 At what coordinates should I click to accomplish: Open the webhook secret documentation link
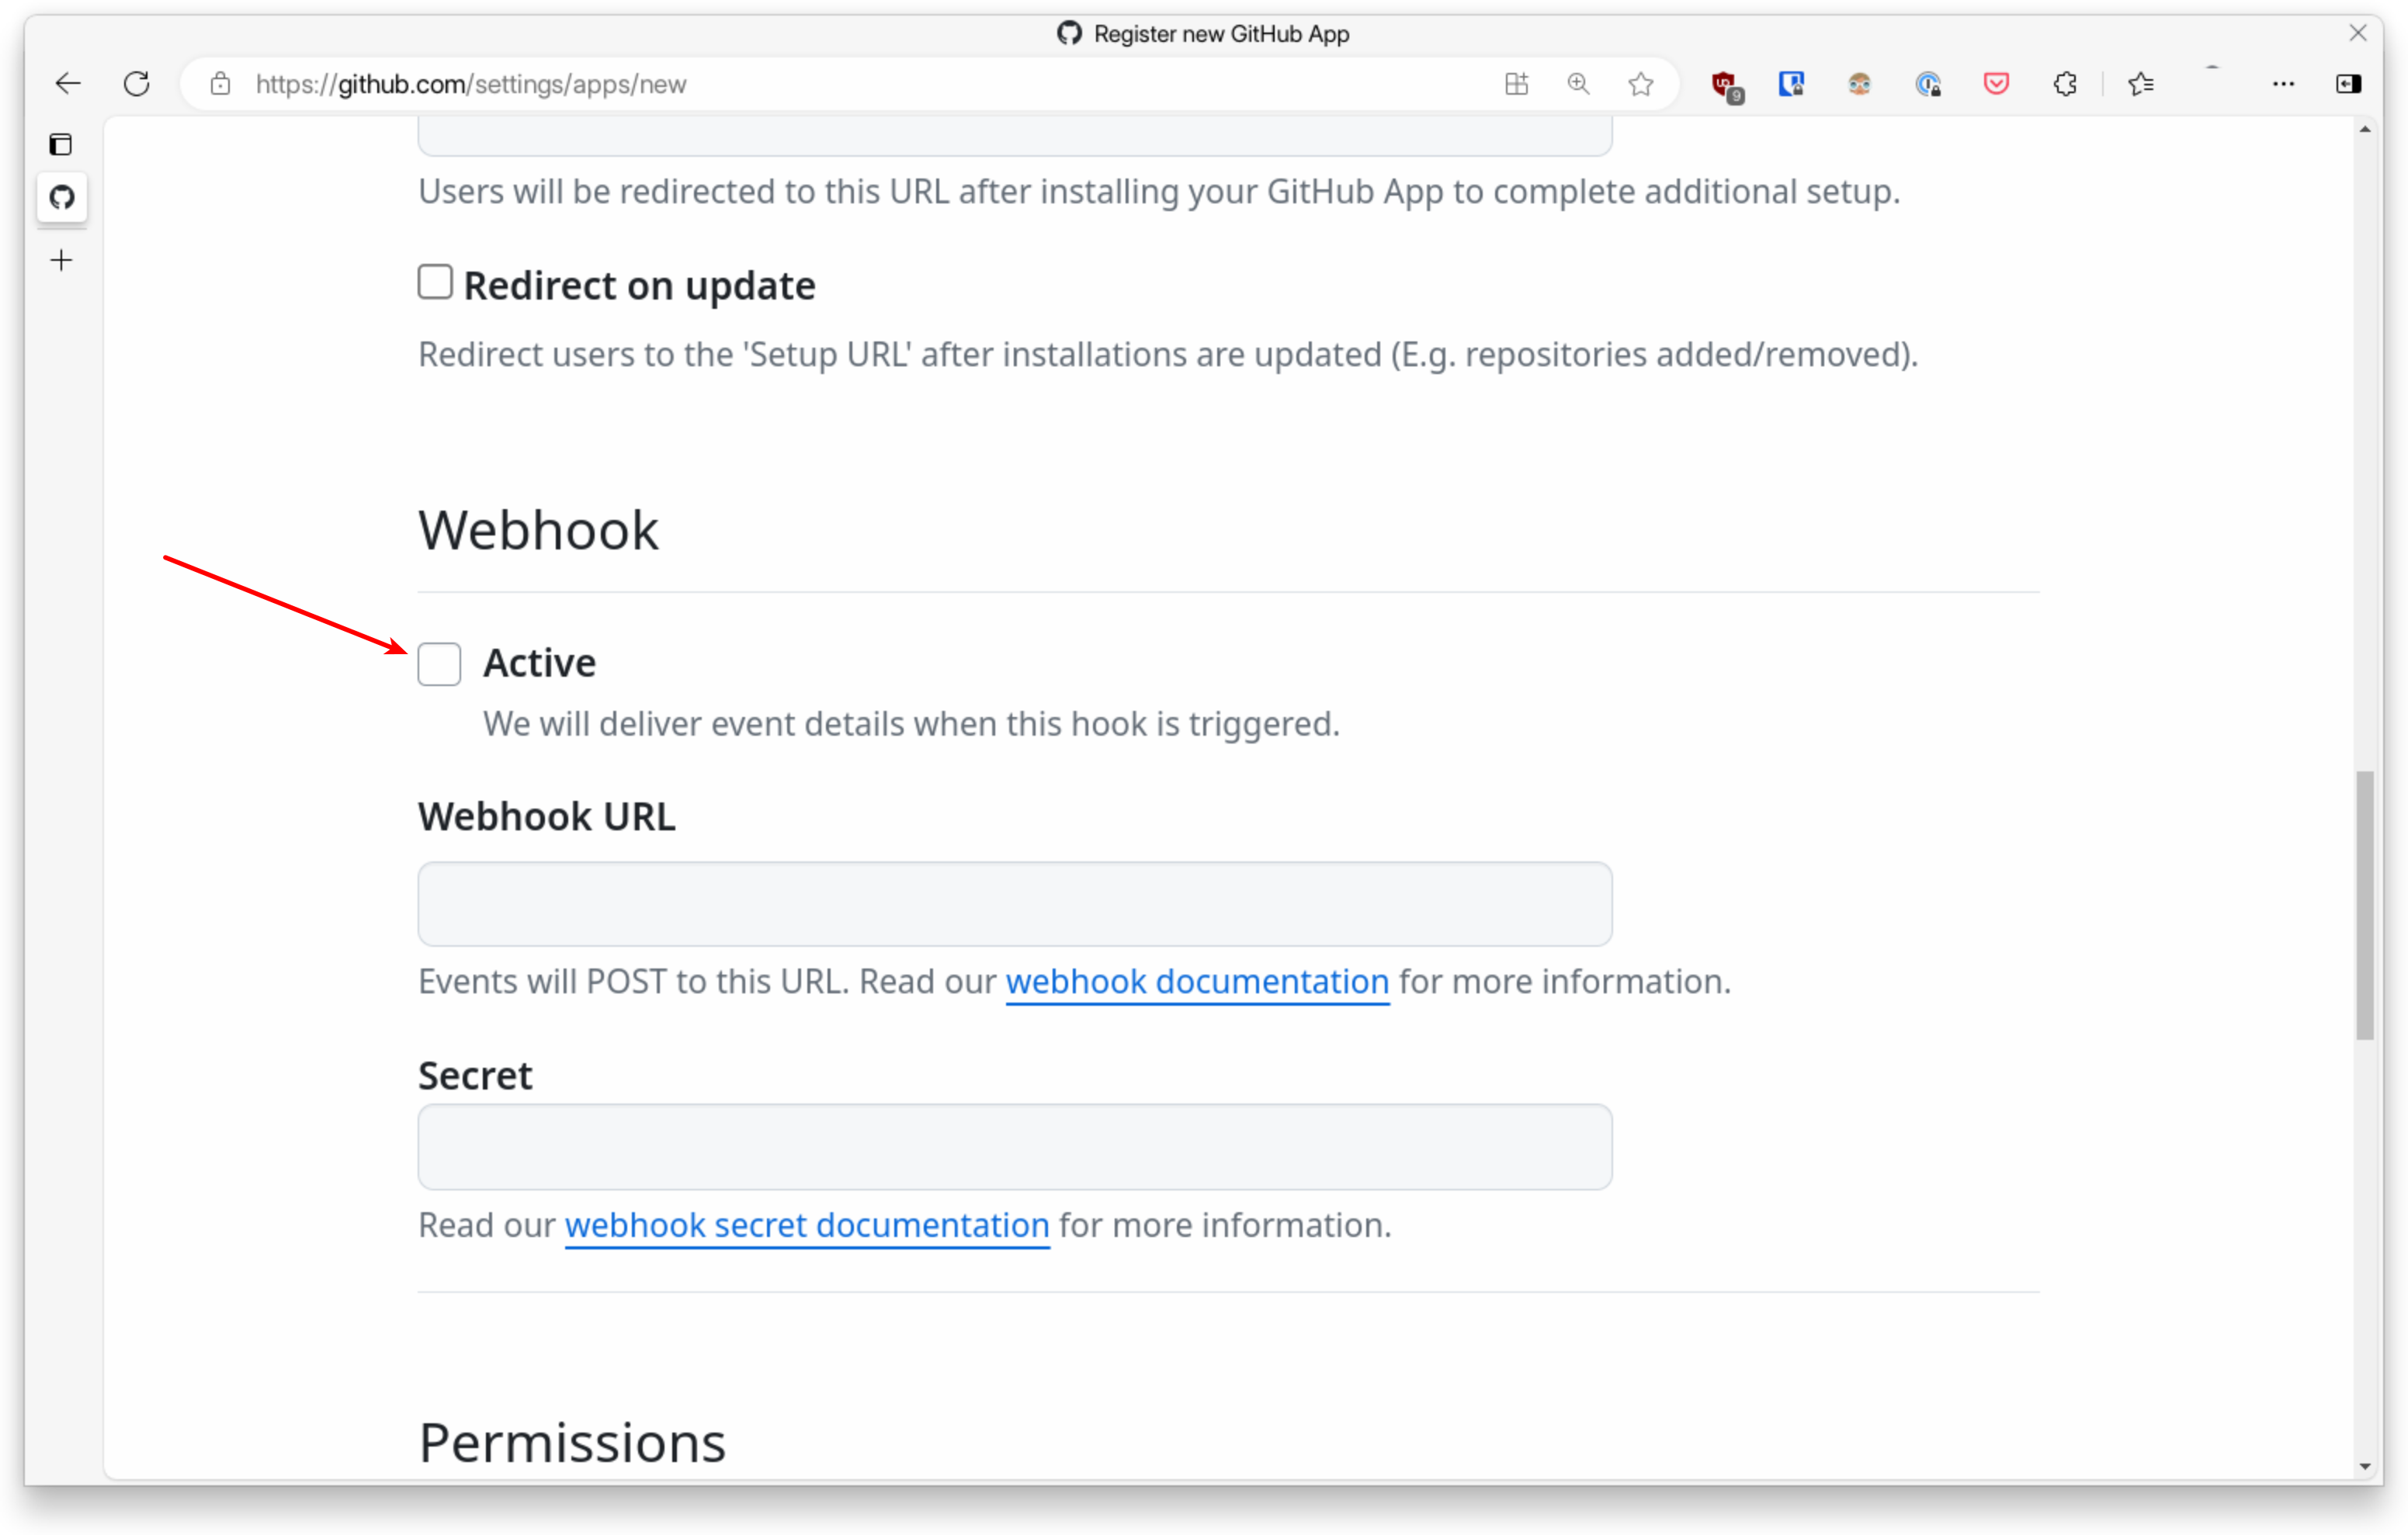point(806,1226)
